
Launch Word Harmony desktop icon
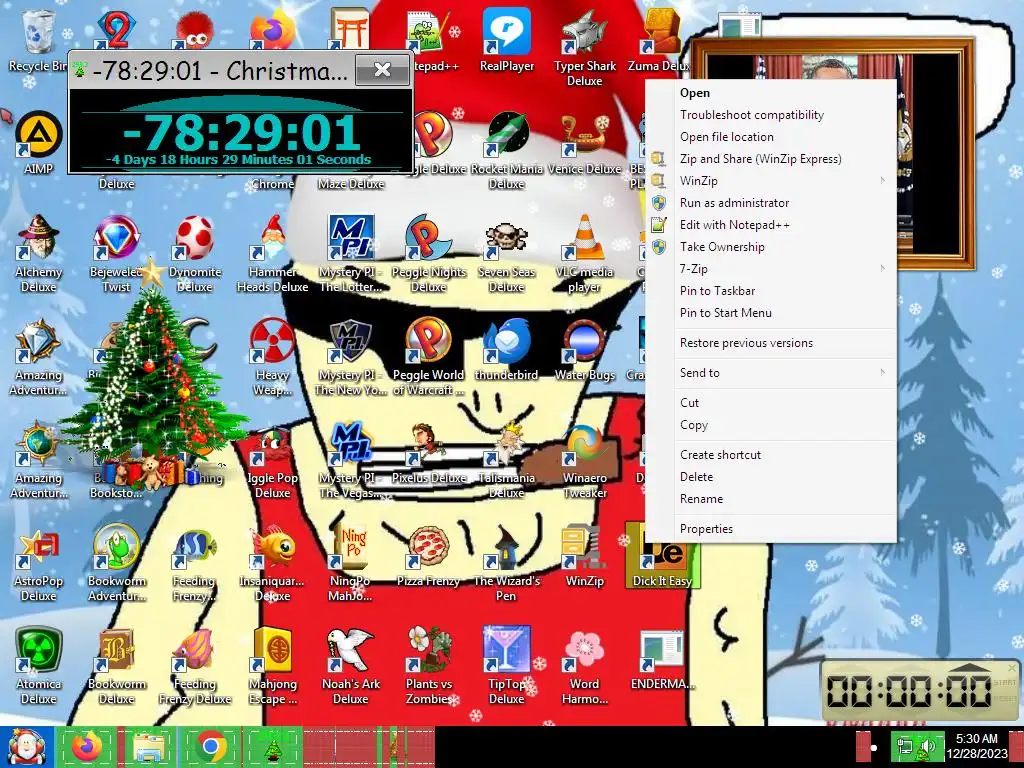pyautogui.click(x=584, y=666)
